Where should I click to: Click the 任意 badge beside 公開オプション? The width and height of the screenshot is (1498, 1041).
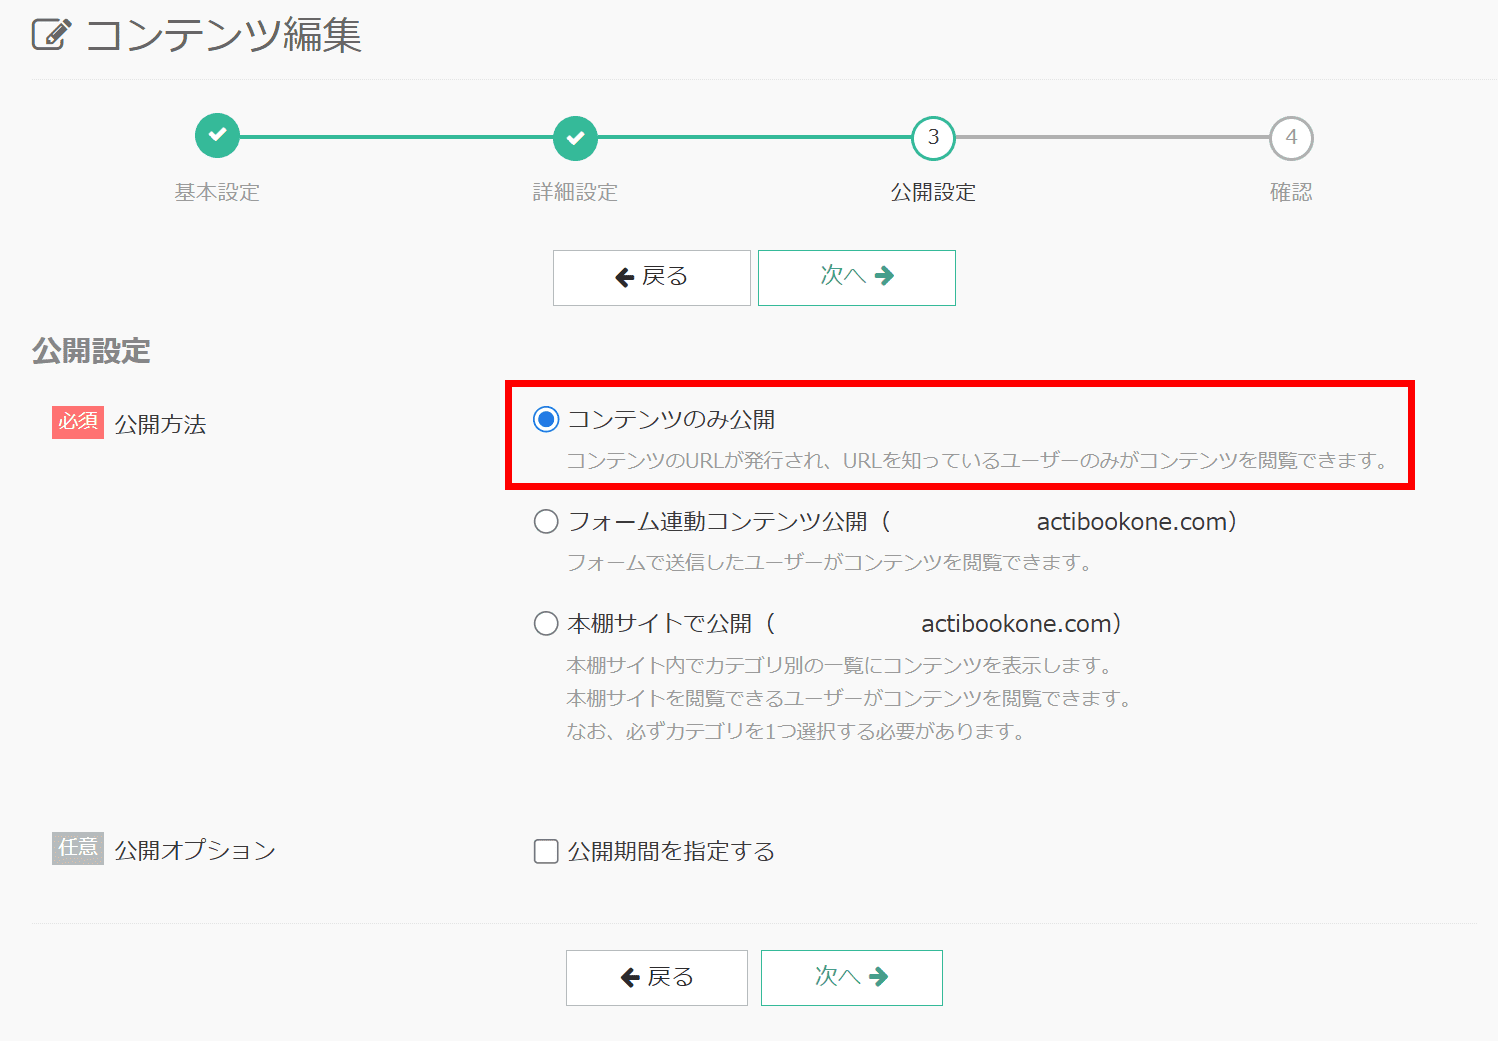coord(77,848)
